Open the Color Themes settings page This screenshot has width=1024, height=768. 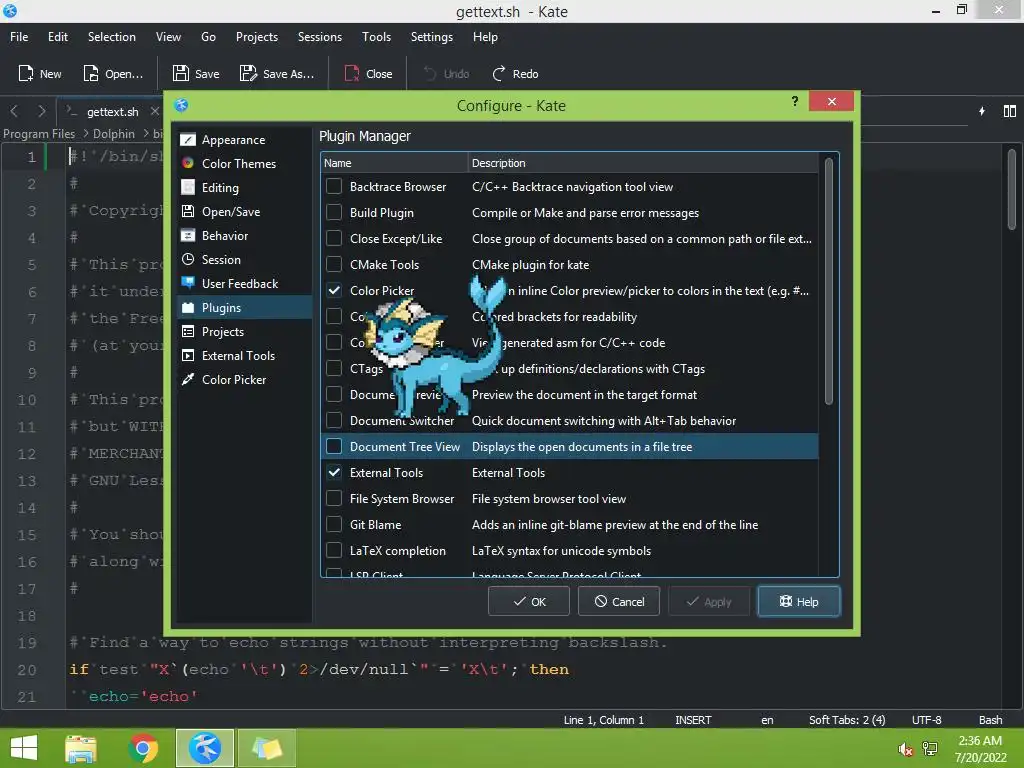[244, 163]
